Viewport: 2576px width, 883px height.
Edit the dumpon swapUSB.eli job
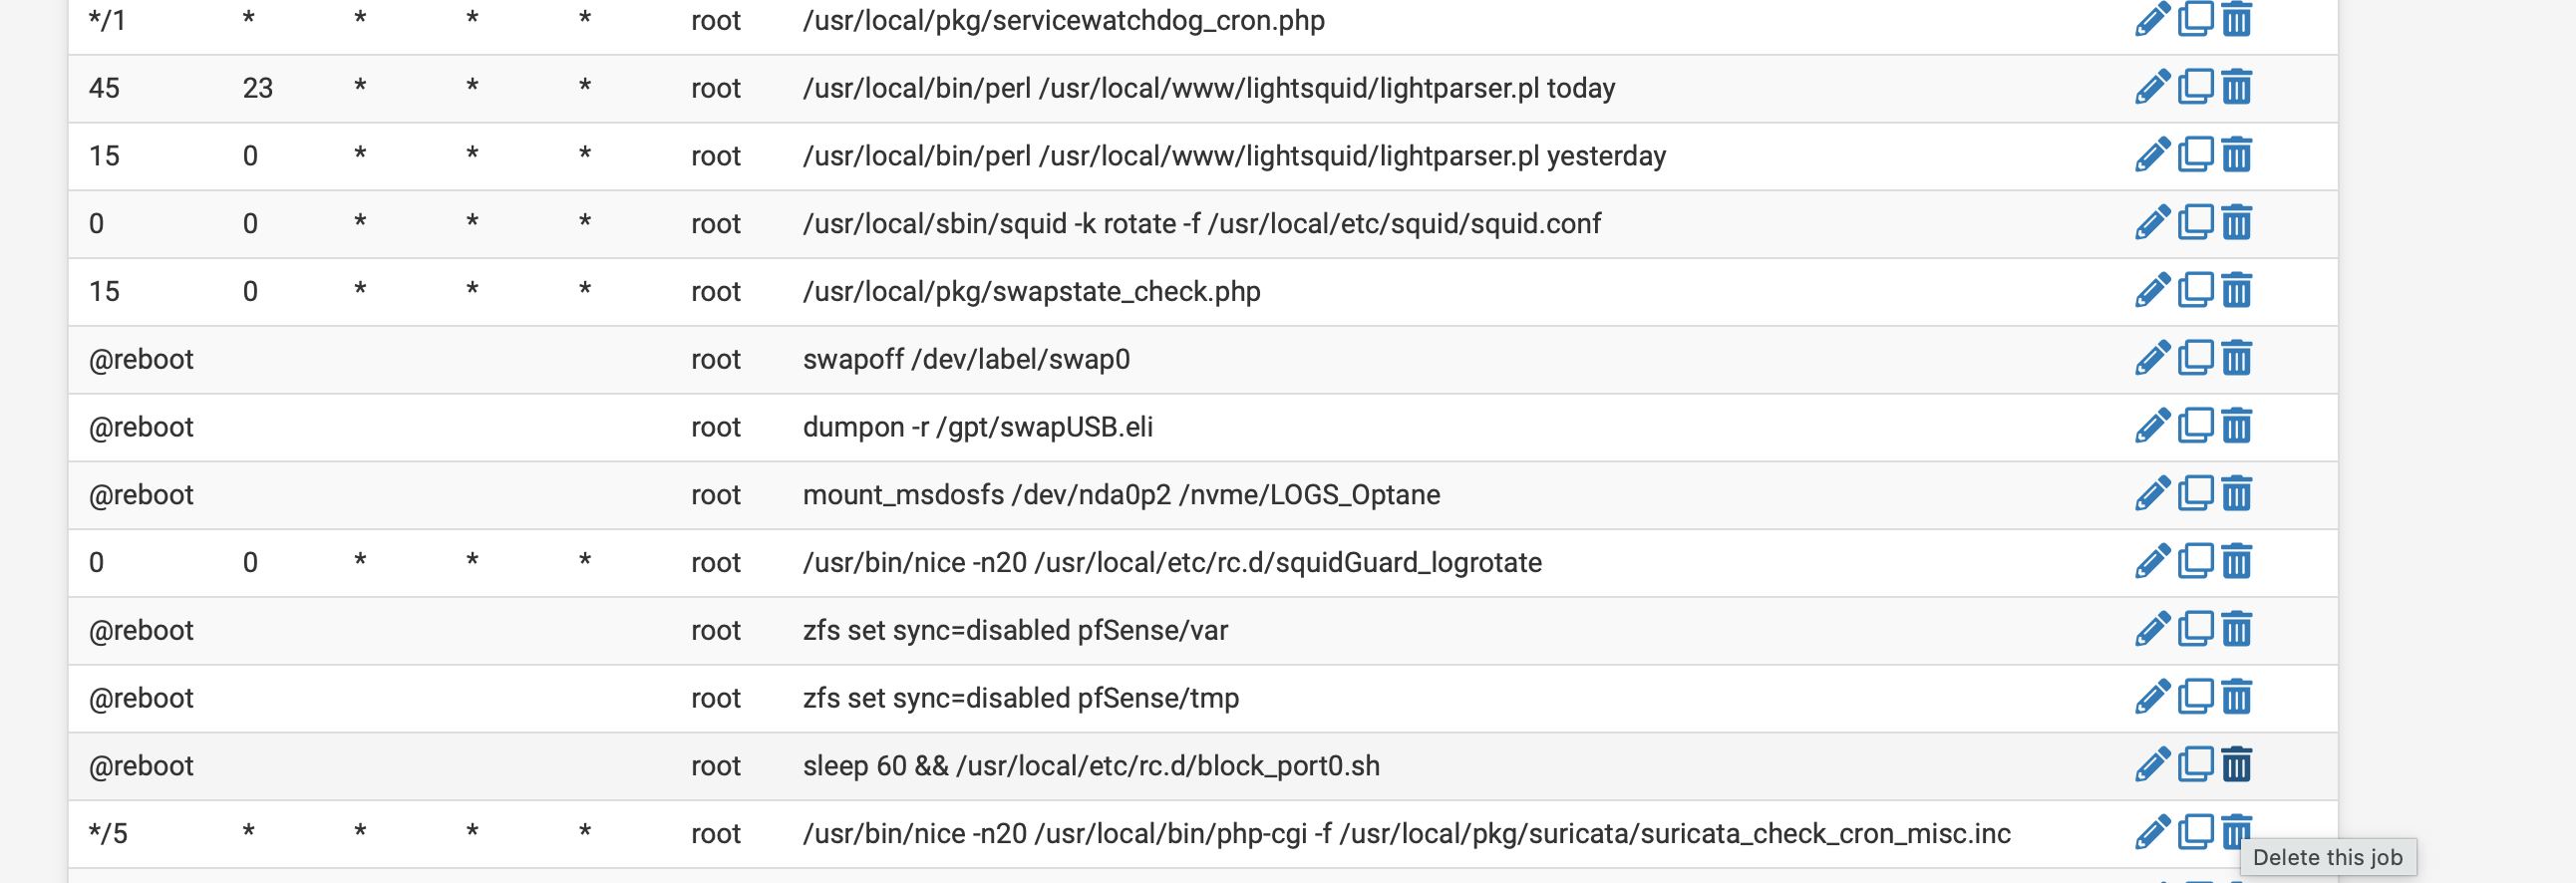[x=2151, y=425]
